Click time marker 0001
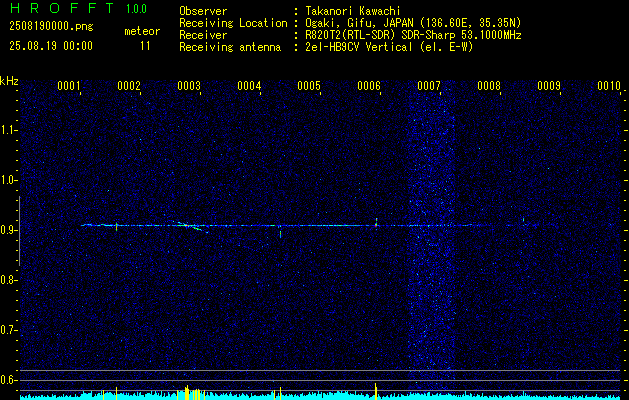This screenshot has width=629, height=400. point(69,86)
